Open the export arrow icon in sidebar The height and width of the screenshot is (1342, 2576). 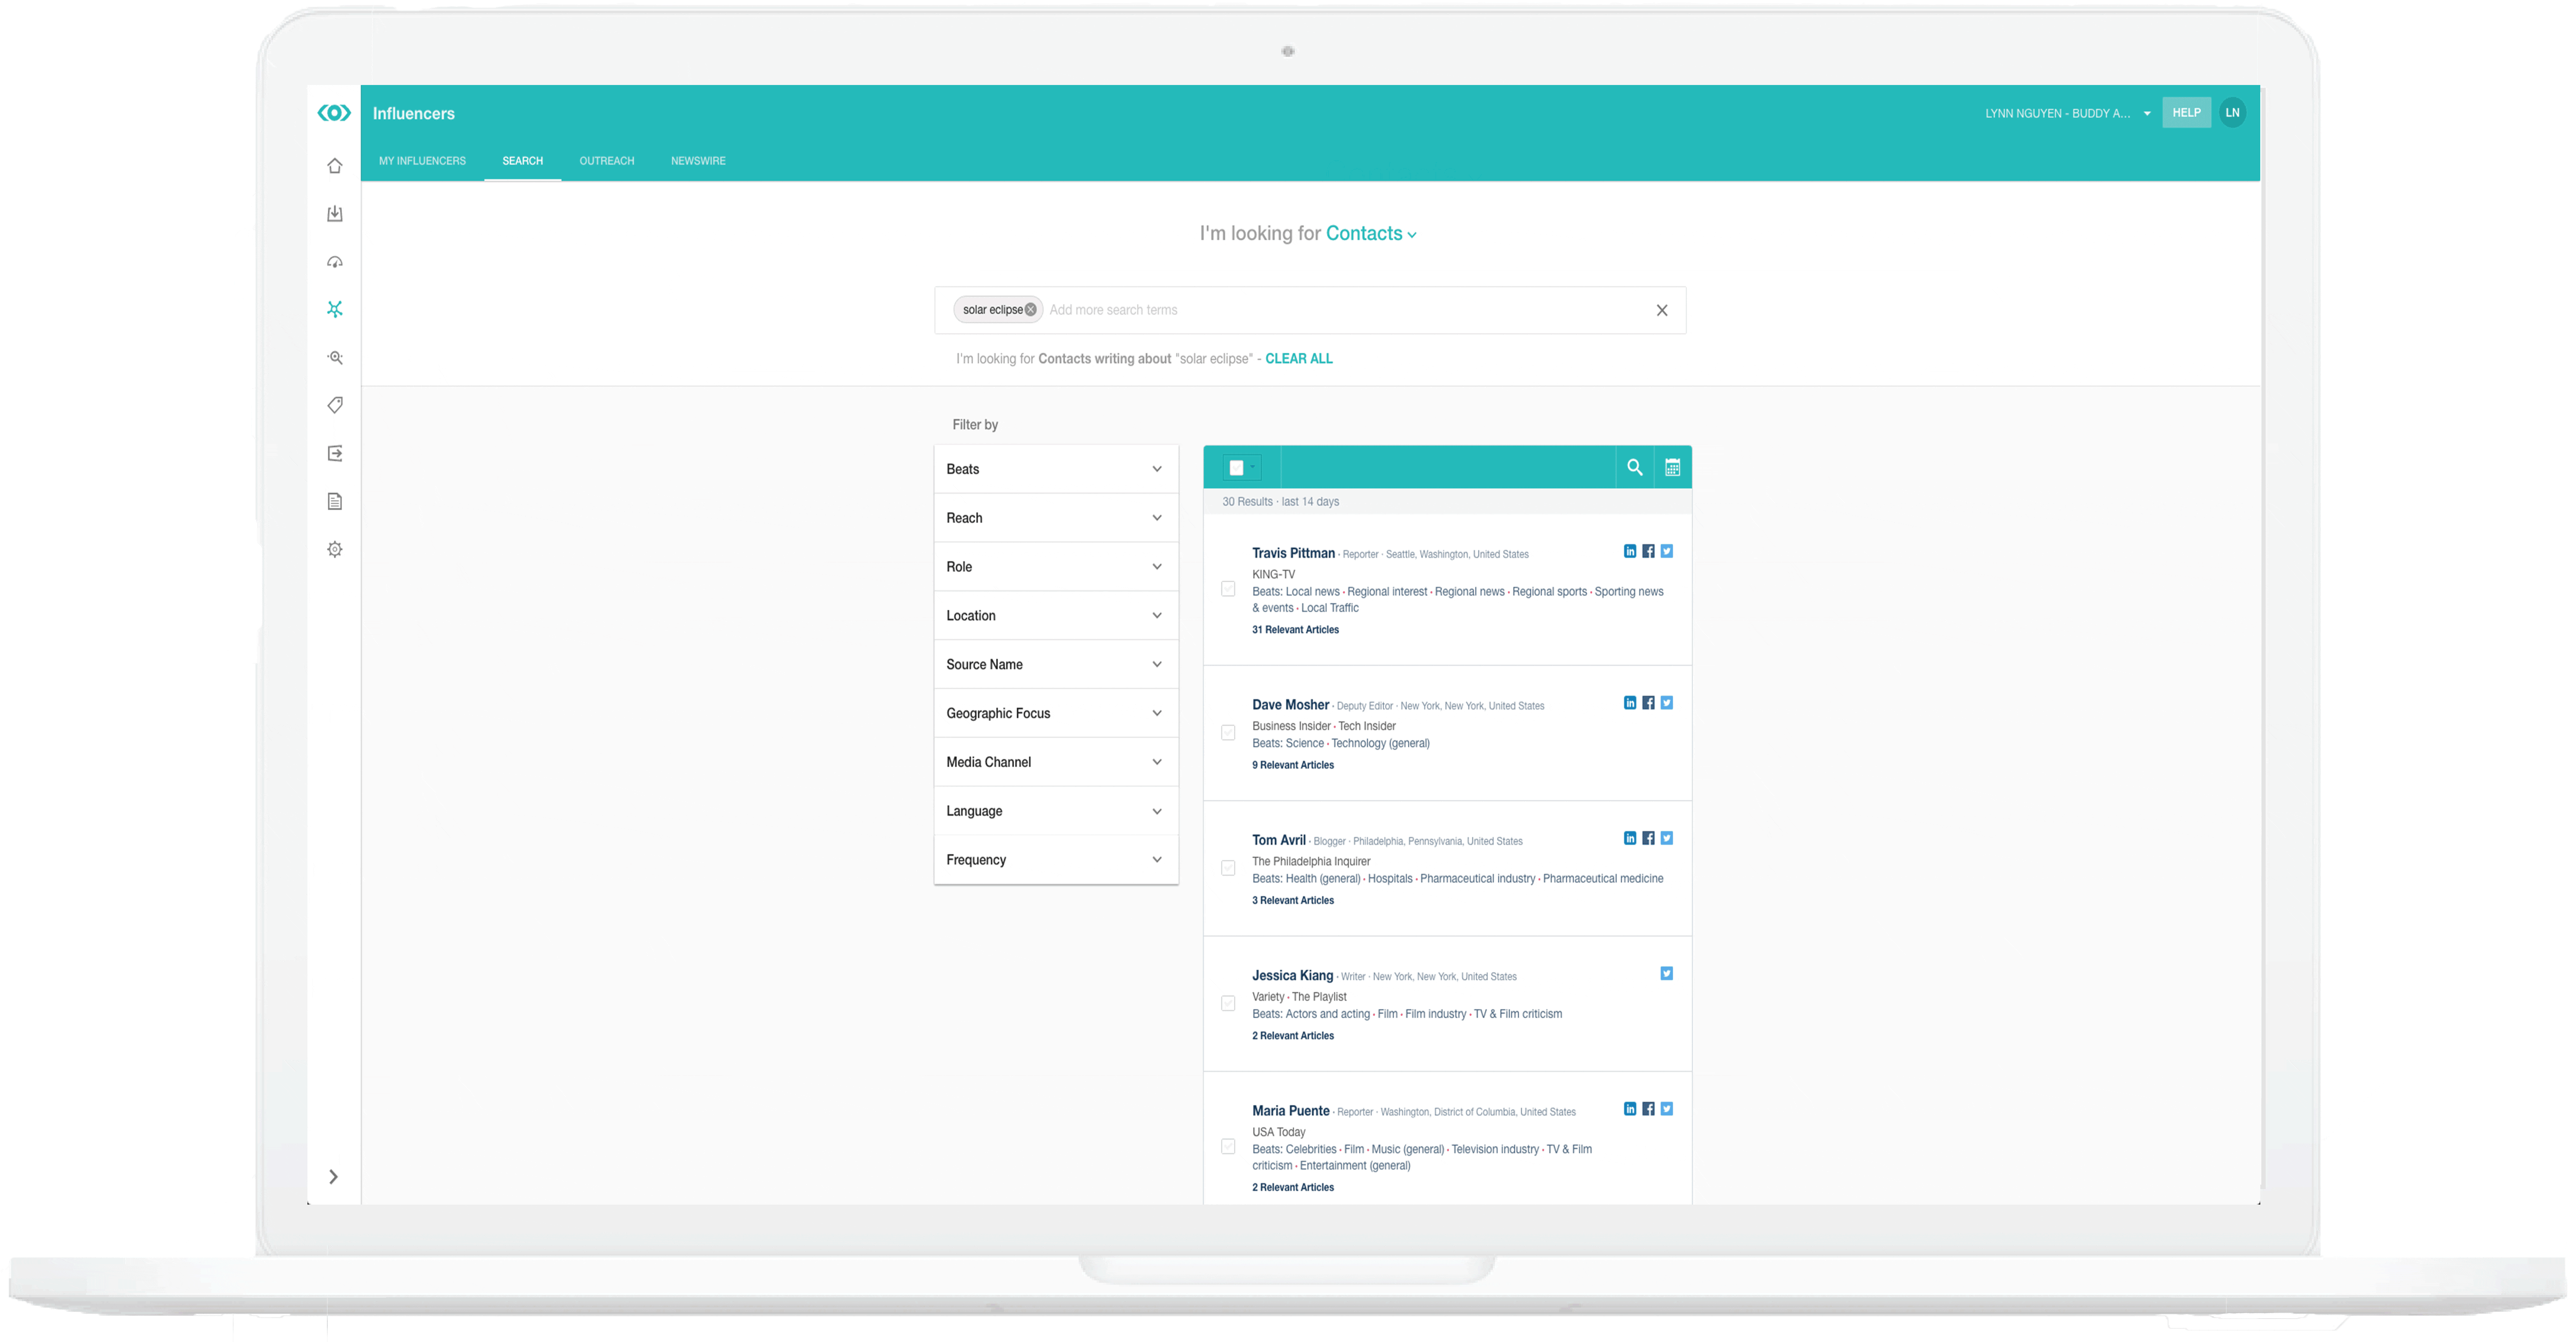[x=335, y=453]
